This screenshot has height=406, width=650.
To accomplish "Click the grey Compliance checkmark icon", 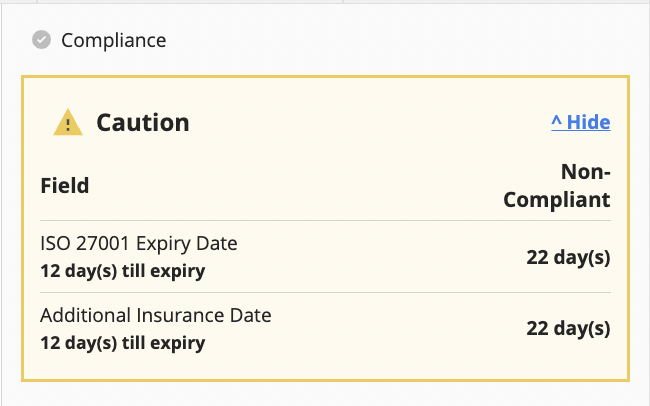I will pos(41,40).
